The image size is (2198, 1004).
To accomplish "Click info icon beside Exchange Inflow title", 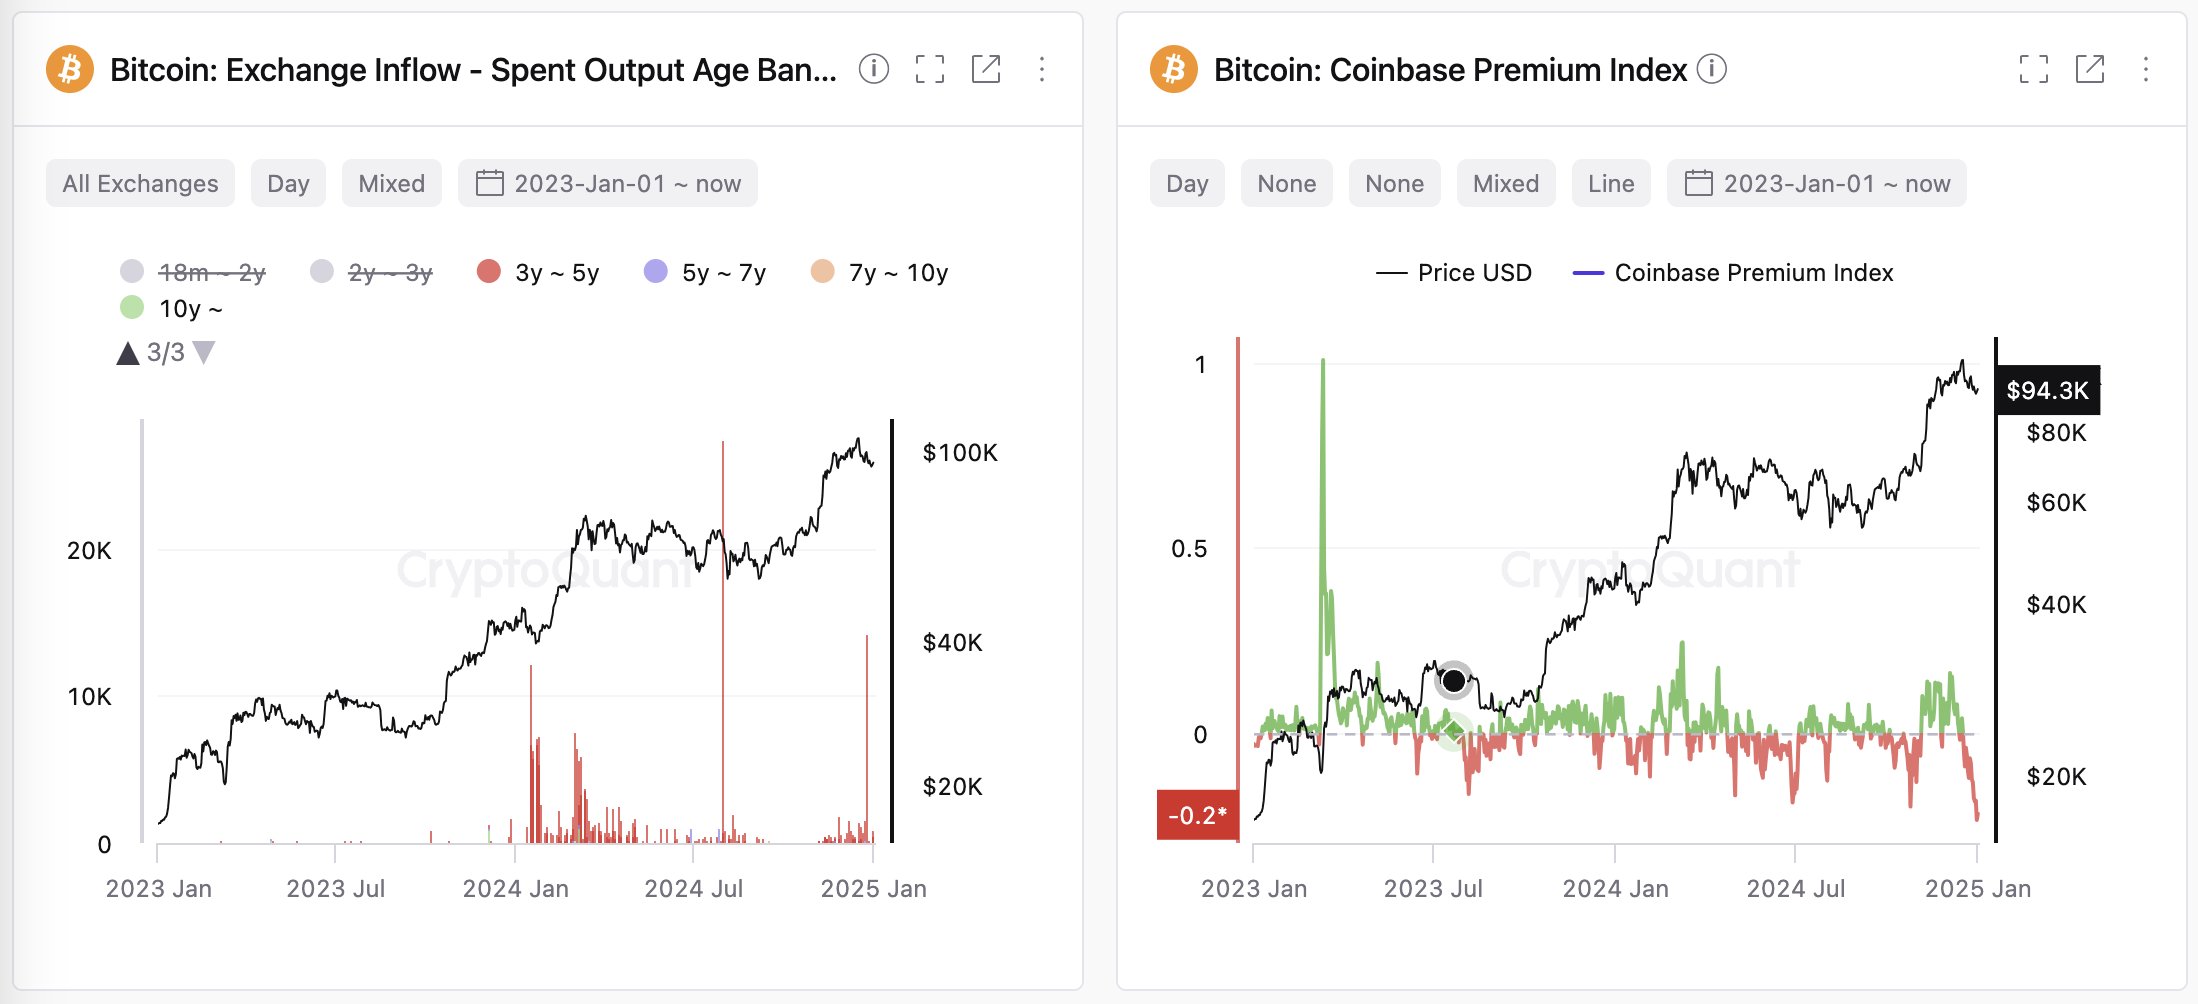I will tap(873, 69).
